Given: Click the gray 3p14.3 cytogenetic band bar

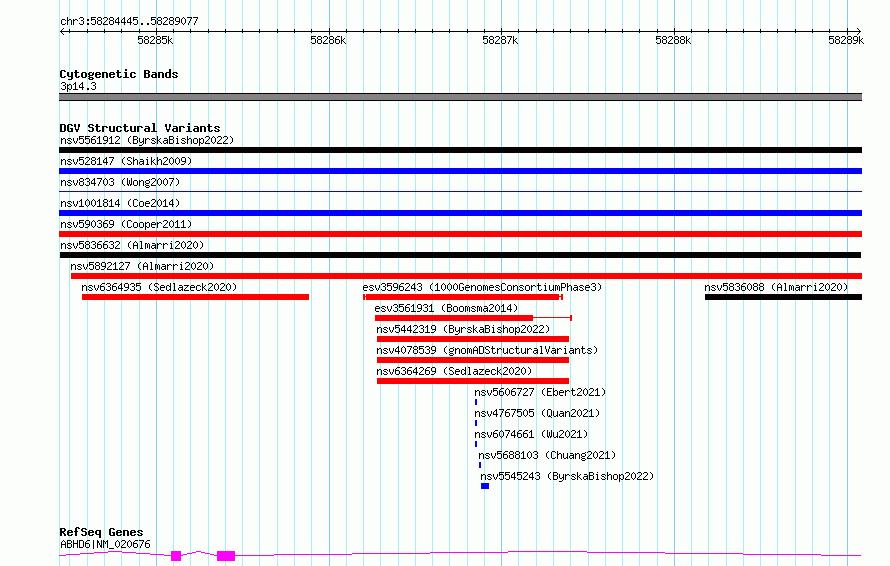Looking at the screenshot, I should 460,97.
